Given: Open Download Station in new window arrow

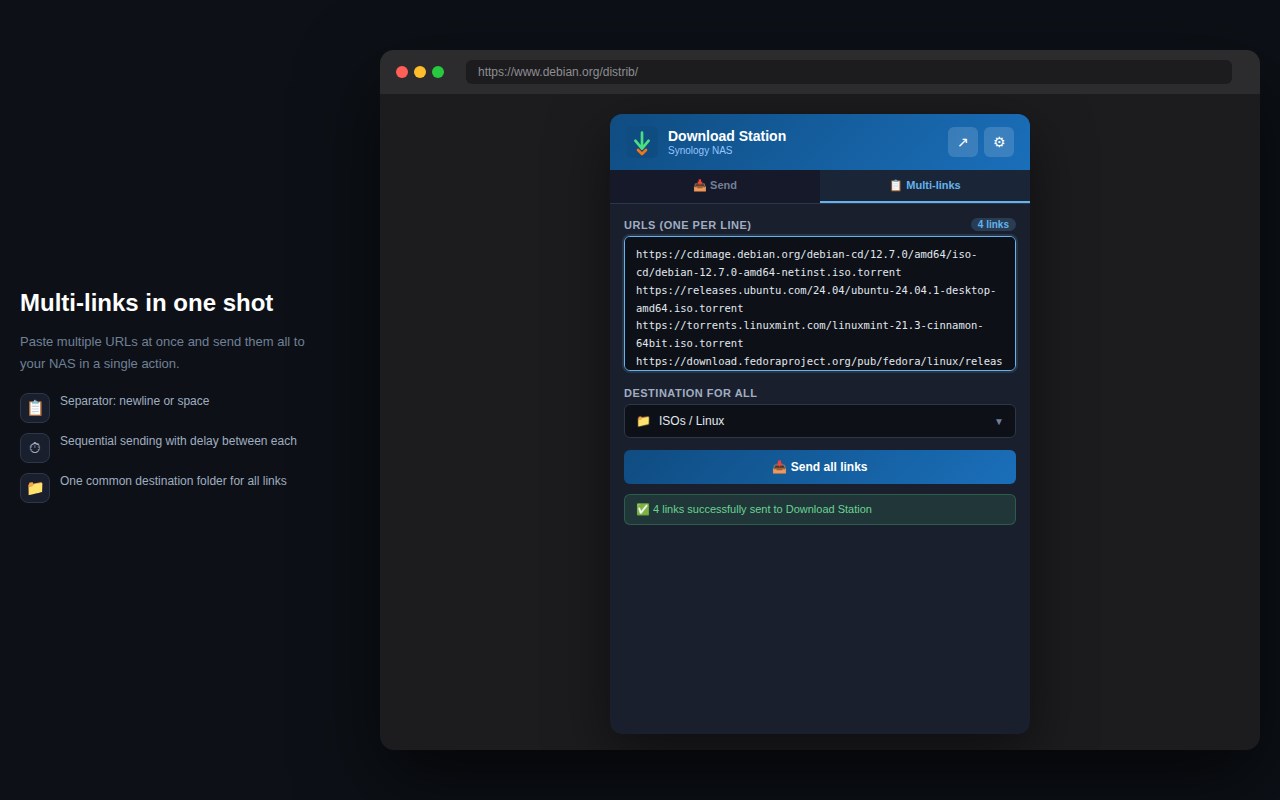Looking at the screenshot, I should tap(963, 142).
